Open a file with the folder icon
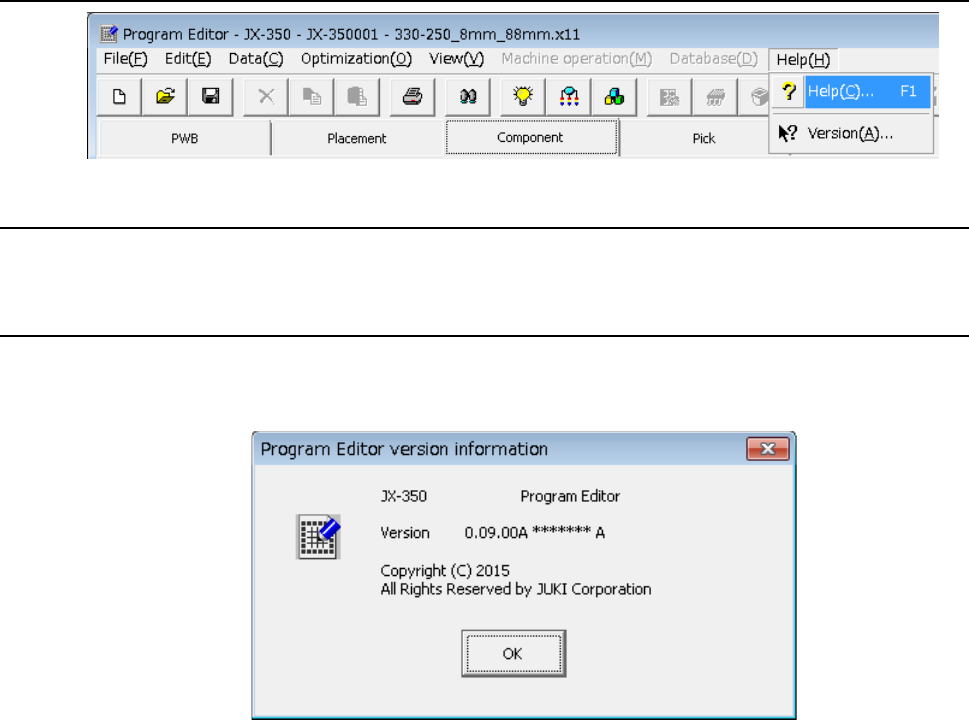This screenshot has width=969, height=720. click(165, 96)
